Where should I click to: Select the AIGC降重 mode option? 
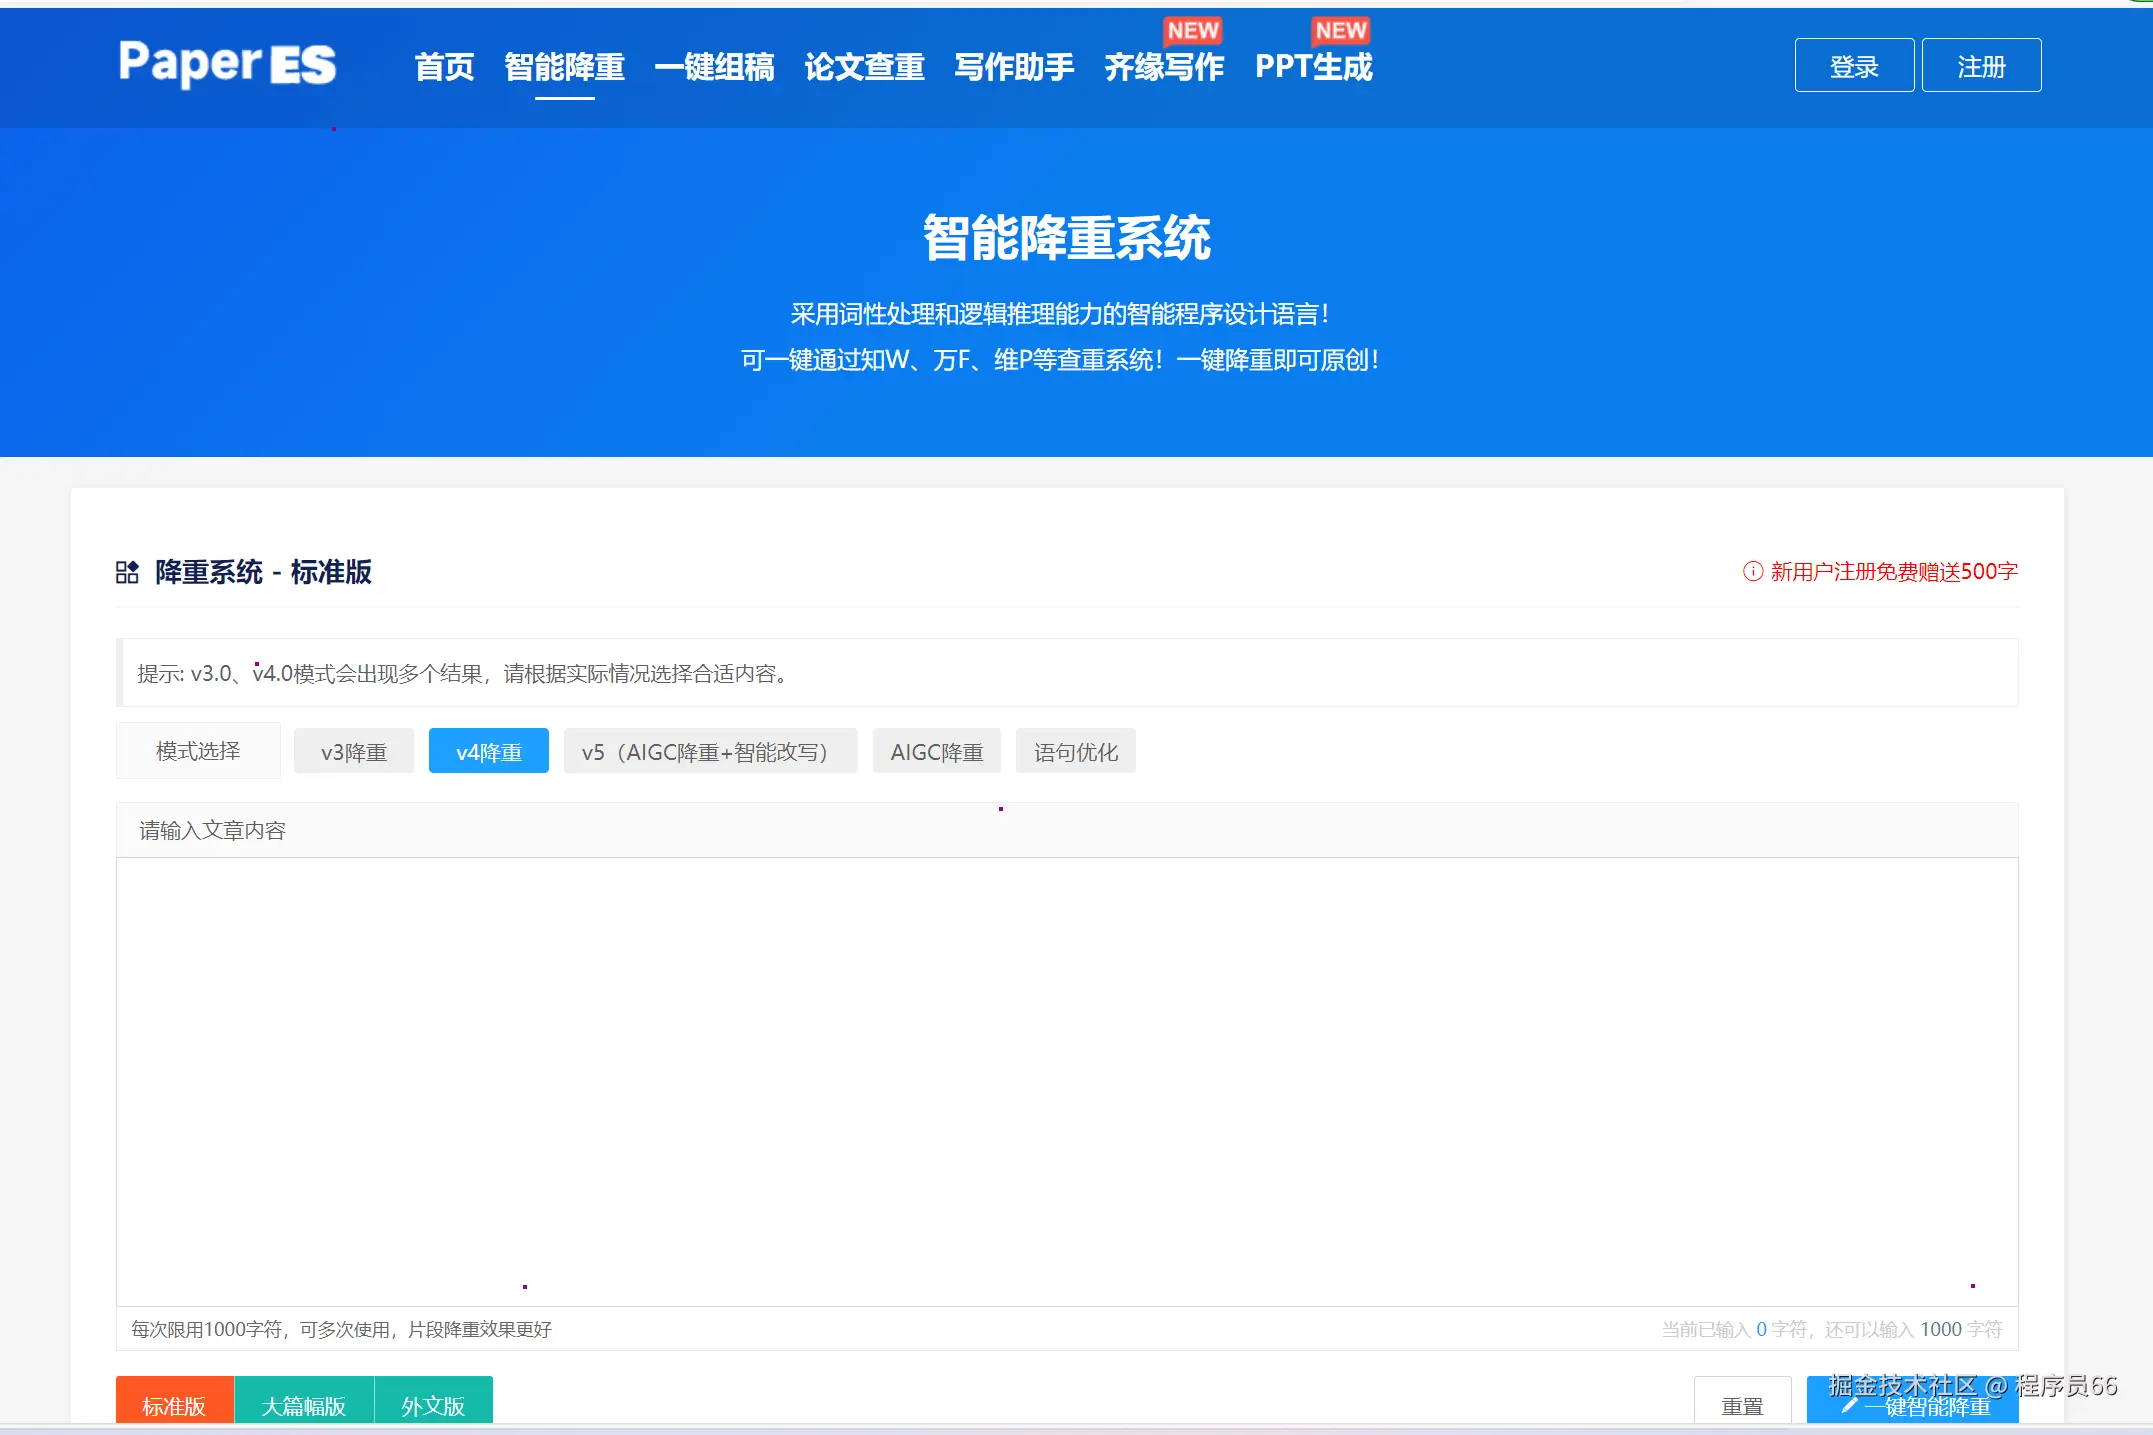coord(937,752)
